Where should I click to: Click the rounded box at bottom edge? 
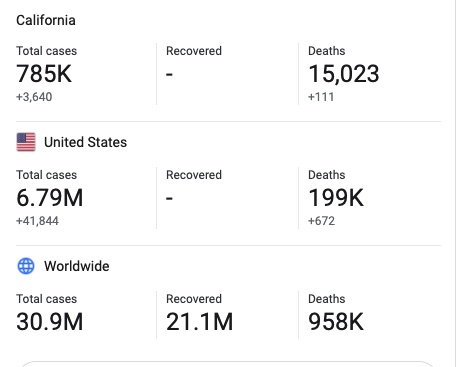coord(228,364)
